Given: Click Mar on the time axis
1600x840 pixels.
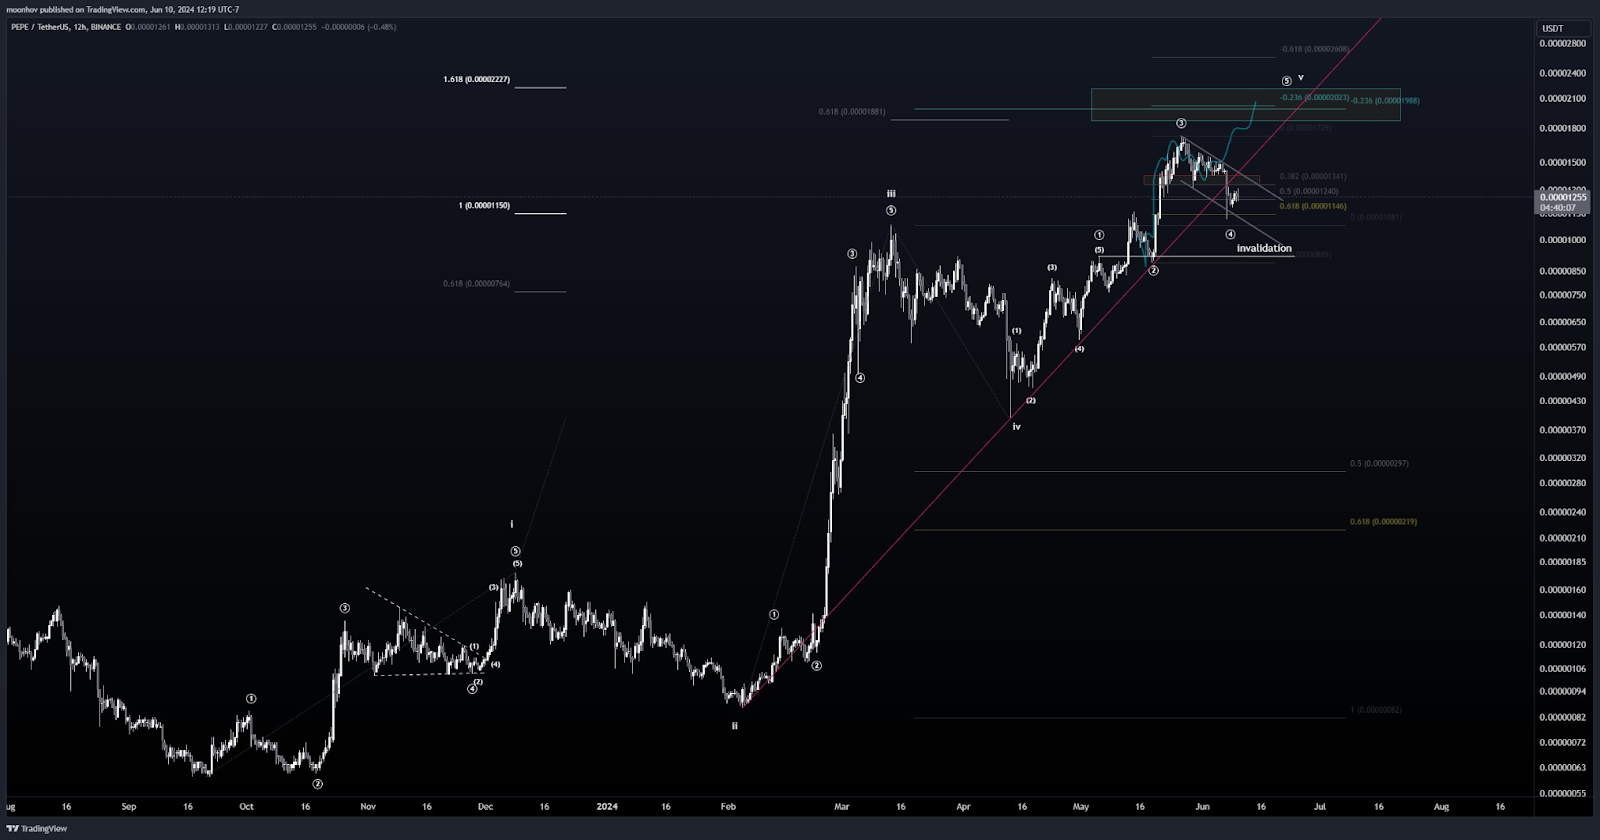Looking at the screenshot, I should click(842, 806).
